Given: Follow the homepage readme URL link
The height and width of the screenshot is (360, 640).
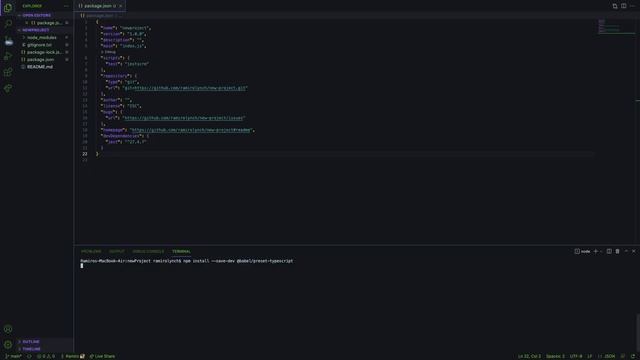Looking at the screenshot, I should tap(191, 130).
